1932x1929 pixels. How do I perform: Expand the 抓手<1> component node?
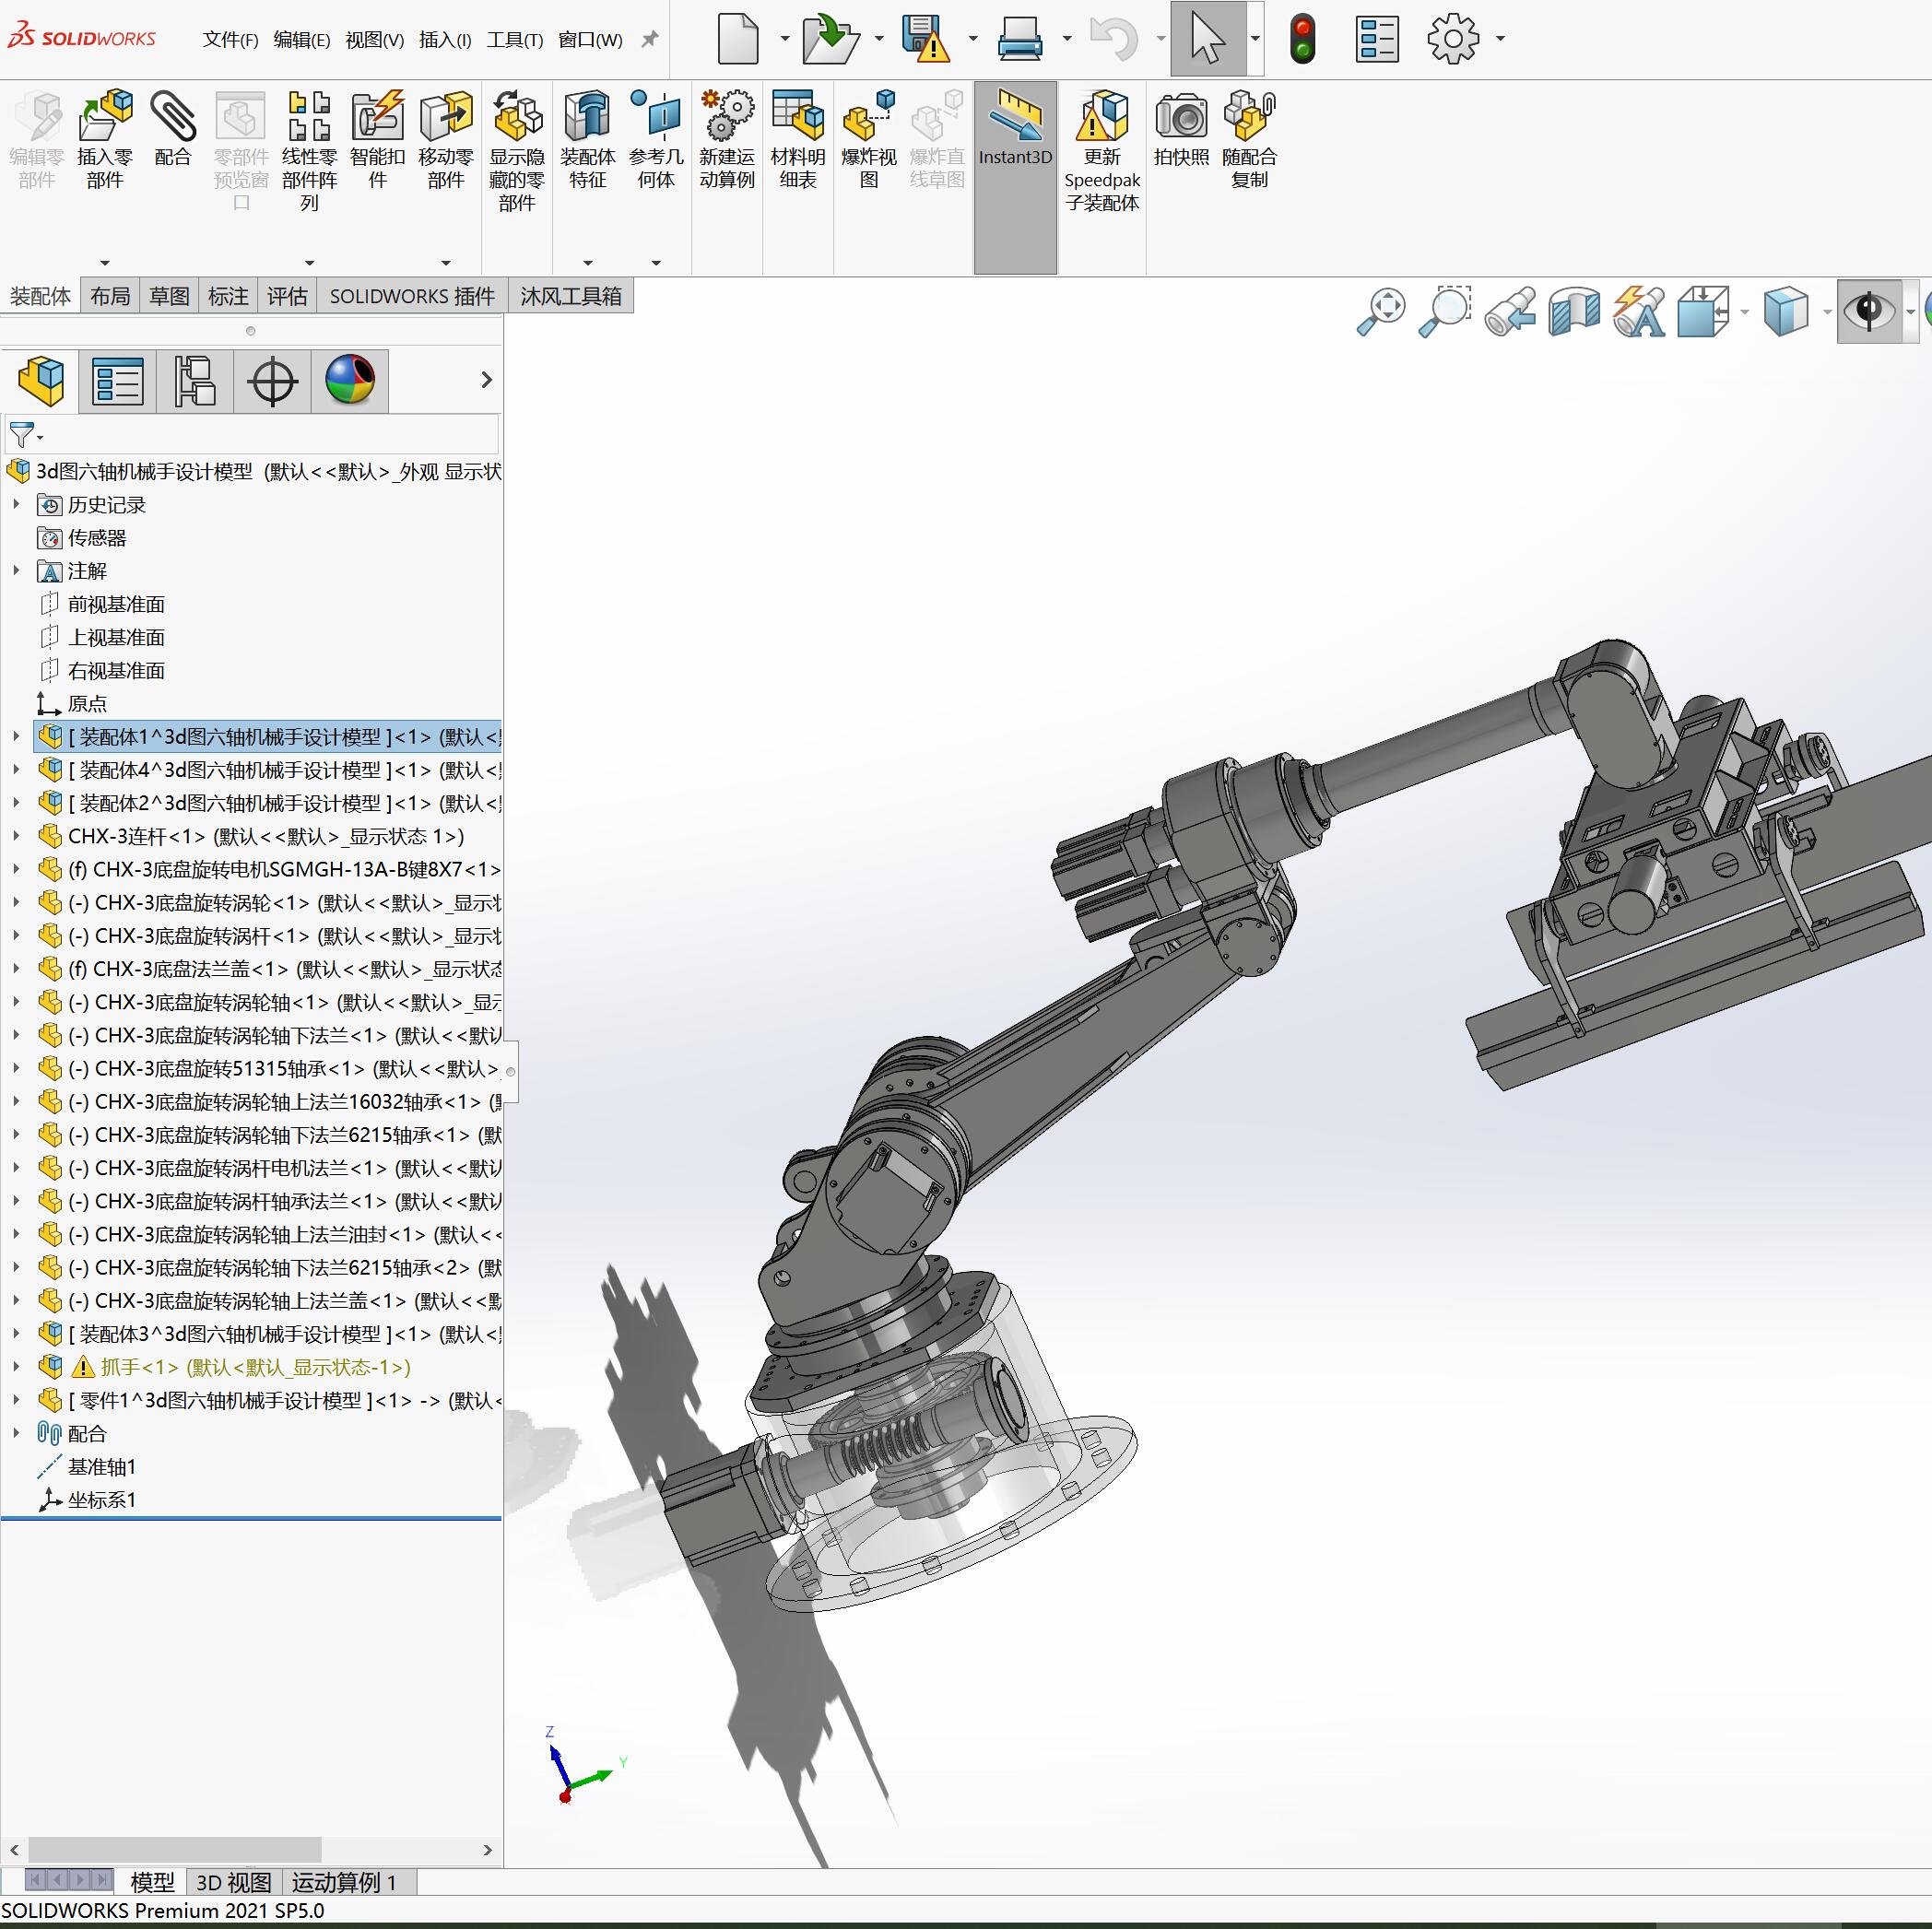16,1366
